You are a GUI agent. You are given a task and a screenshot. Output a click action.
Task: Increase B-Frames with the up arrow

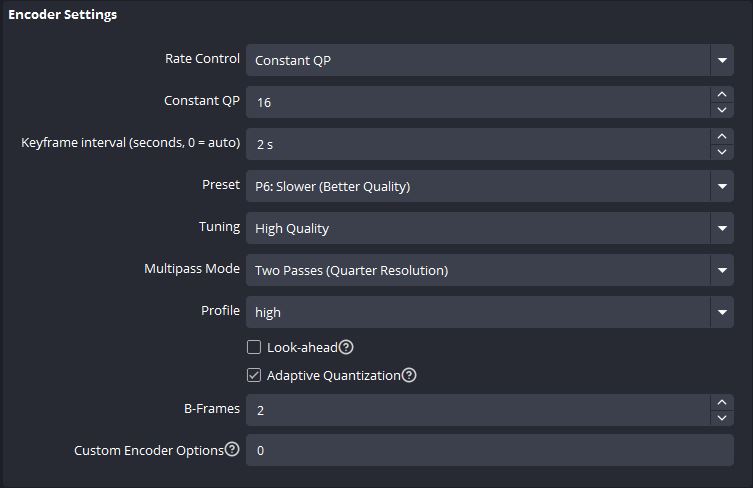(x=722, y=403)
